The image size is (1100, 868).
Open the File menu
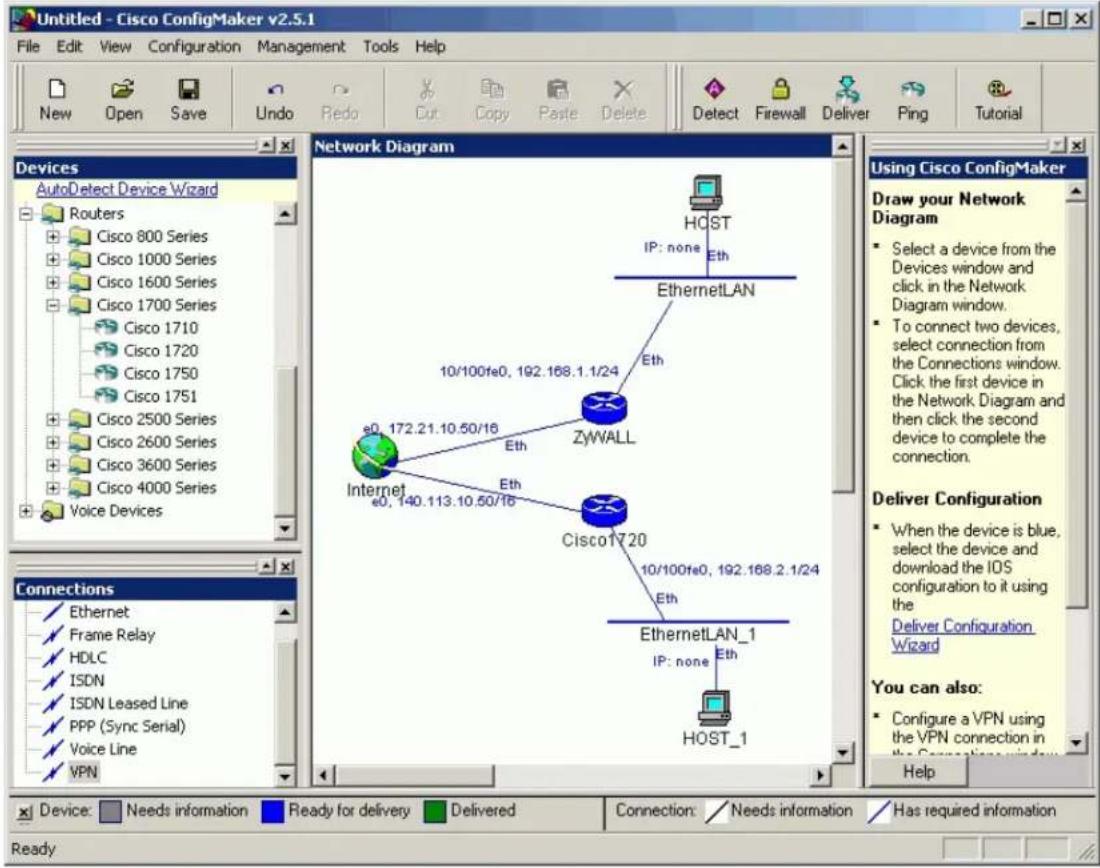pyautogui.click(x=28, y=46)
